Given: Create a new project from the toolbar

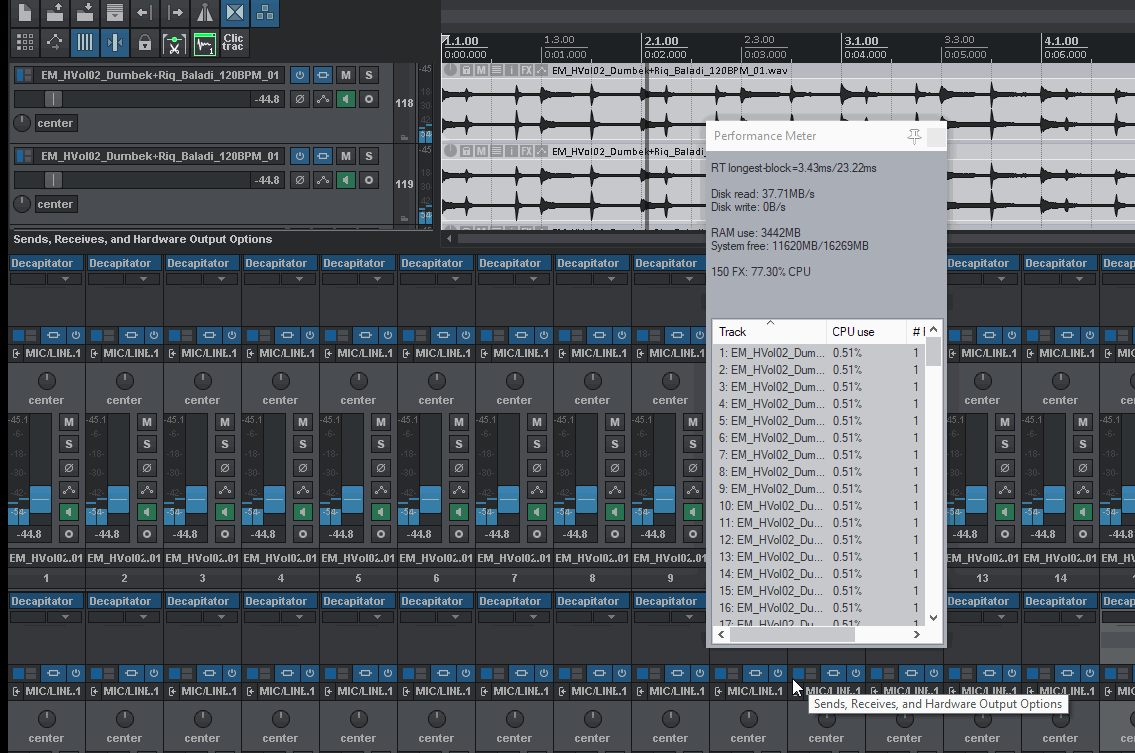Looking at the screenshot, I should pyautogui.click(x=25, y=12).
